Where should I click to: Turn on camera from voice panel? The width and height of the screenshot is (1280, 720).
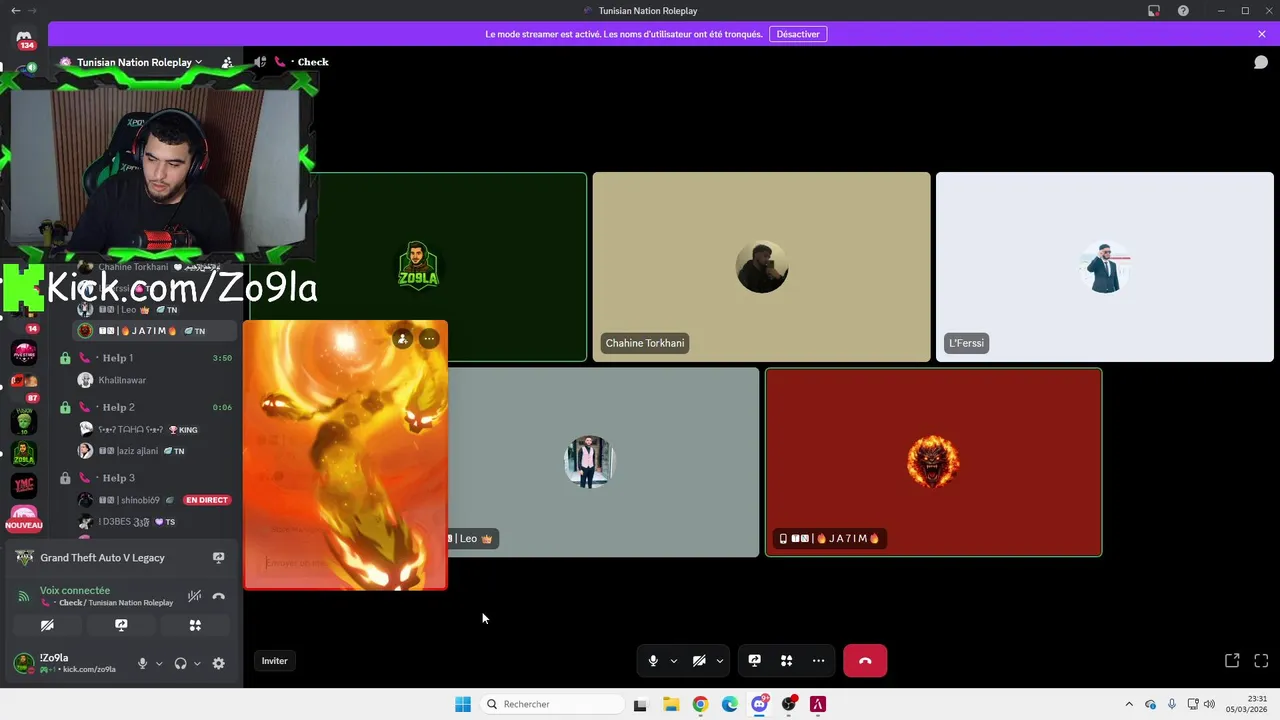pos(47,625)
